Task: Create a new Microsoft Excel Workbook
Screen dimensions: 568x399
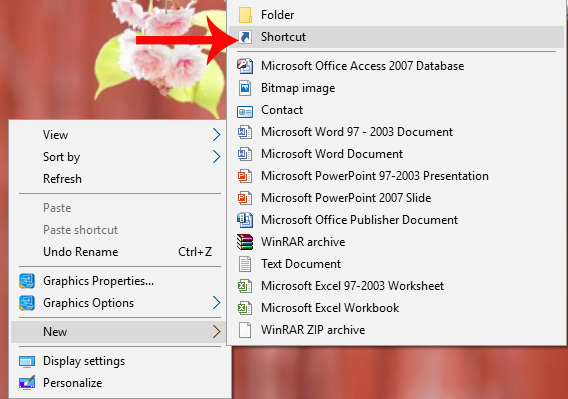Action: click(x=396, y=308)
